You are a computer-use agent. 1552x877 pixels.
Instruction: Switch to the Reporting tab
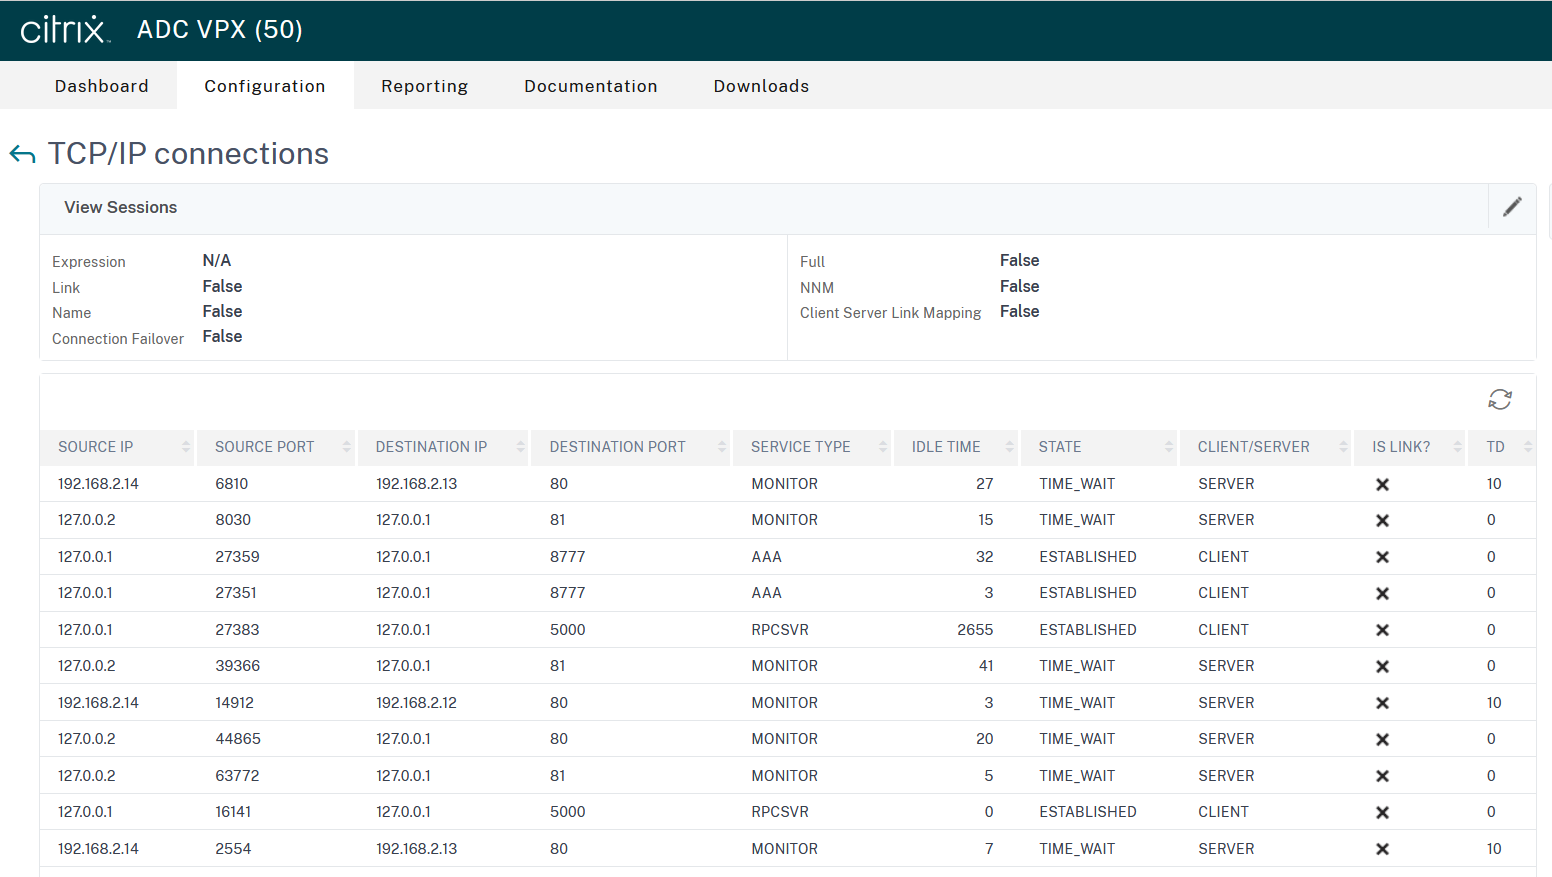click(x=424, y=86)
